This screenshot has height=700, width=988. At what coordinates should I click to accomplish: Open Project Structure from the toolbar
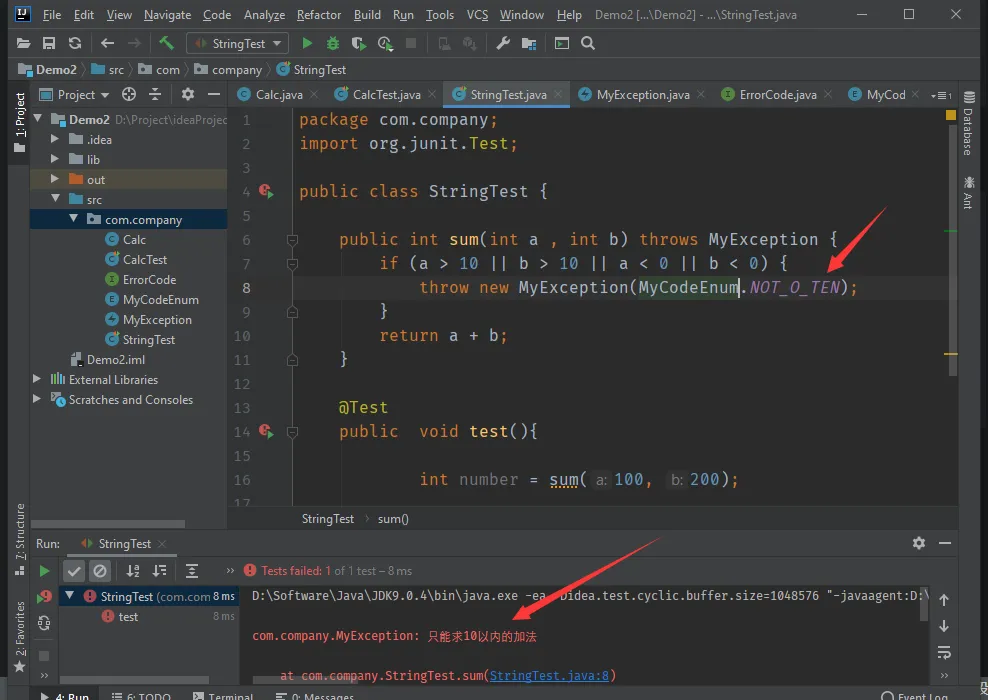coord(528,43)
